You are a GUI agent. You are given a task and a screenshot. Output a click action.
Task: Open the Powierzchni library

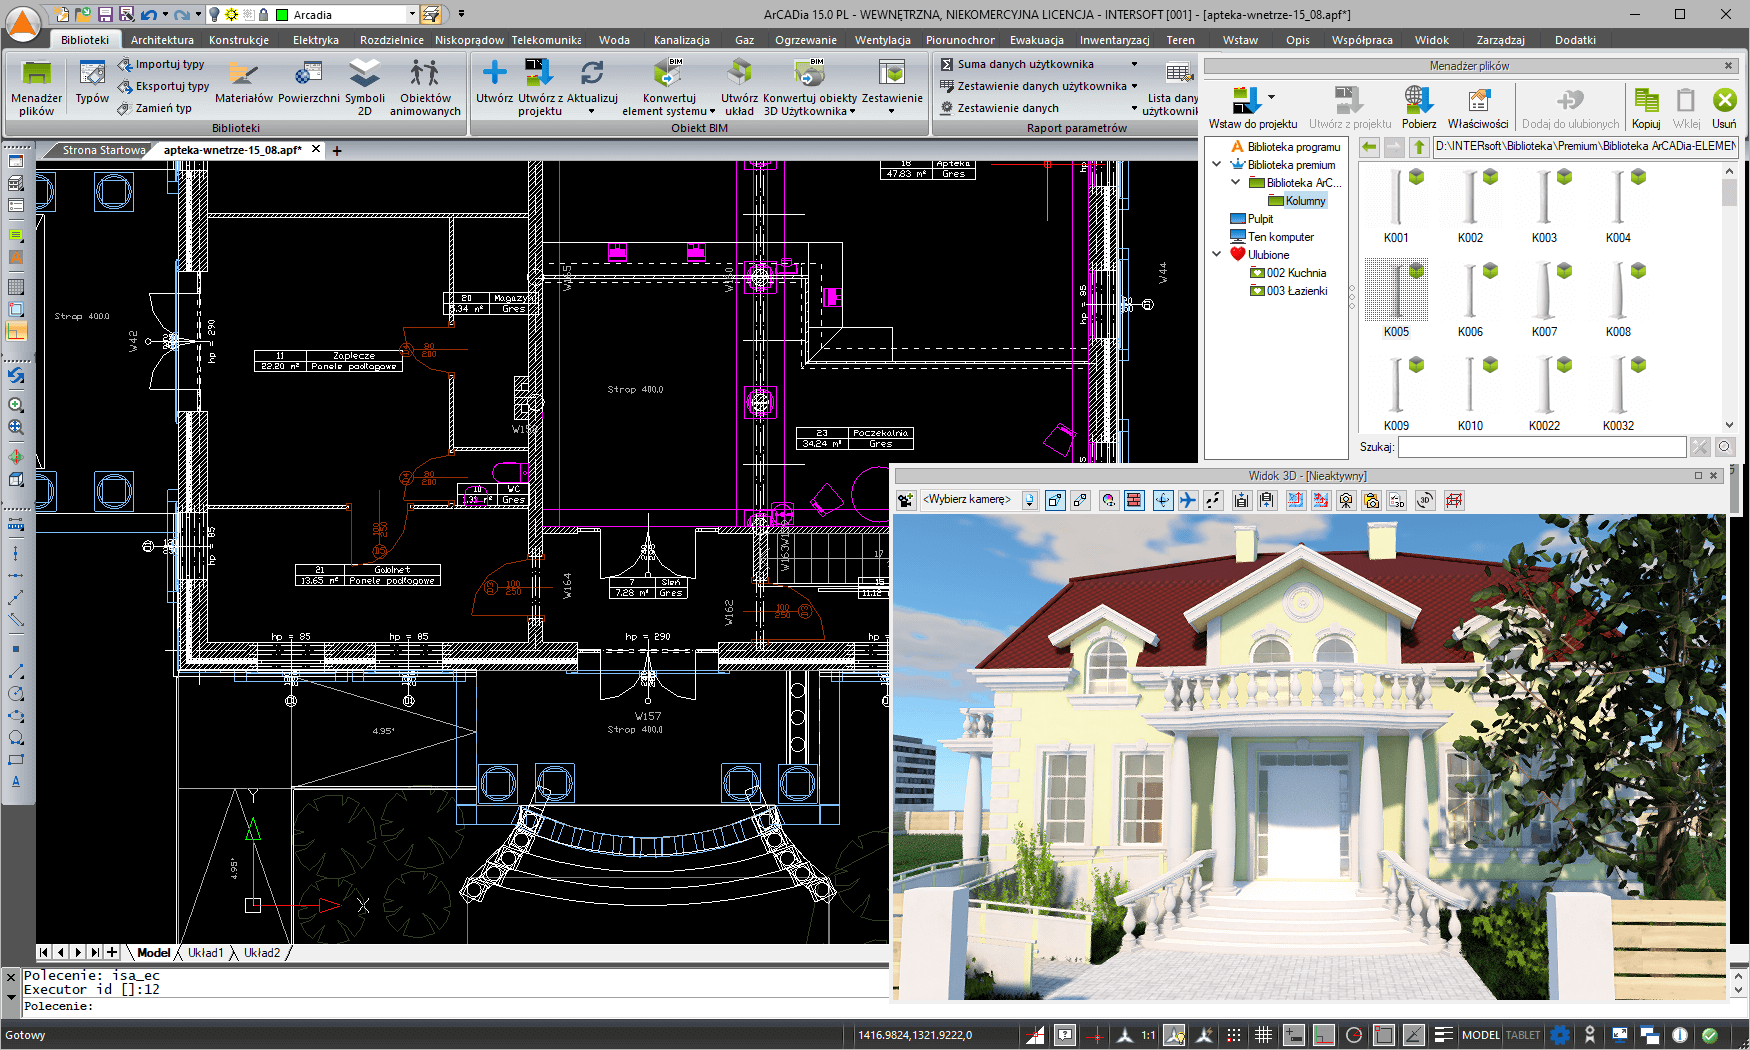pos(309,82)
